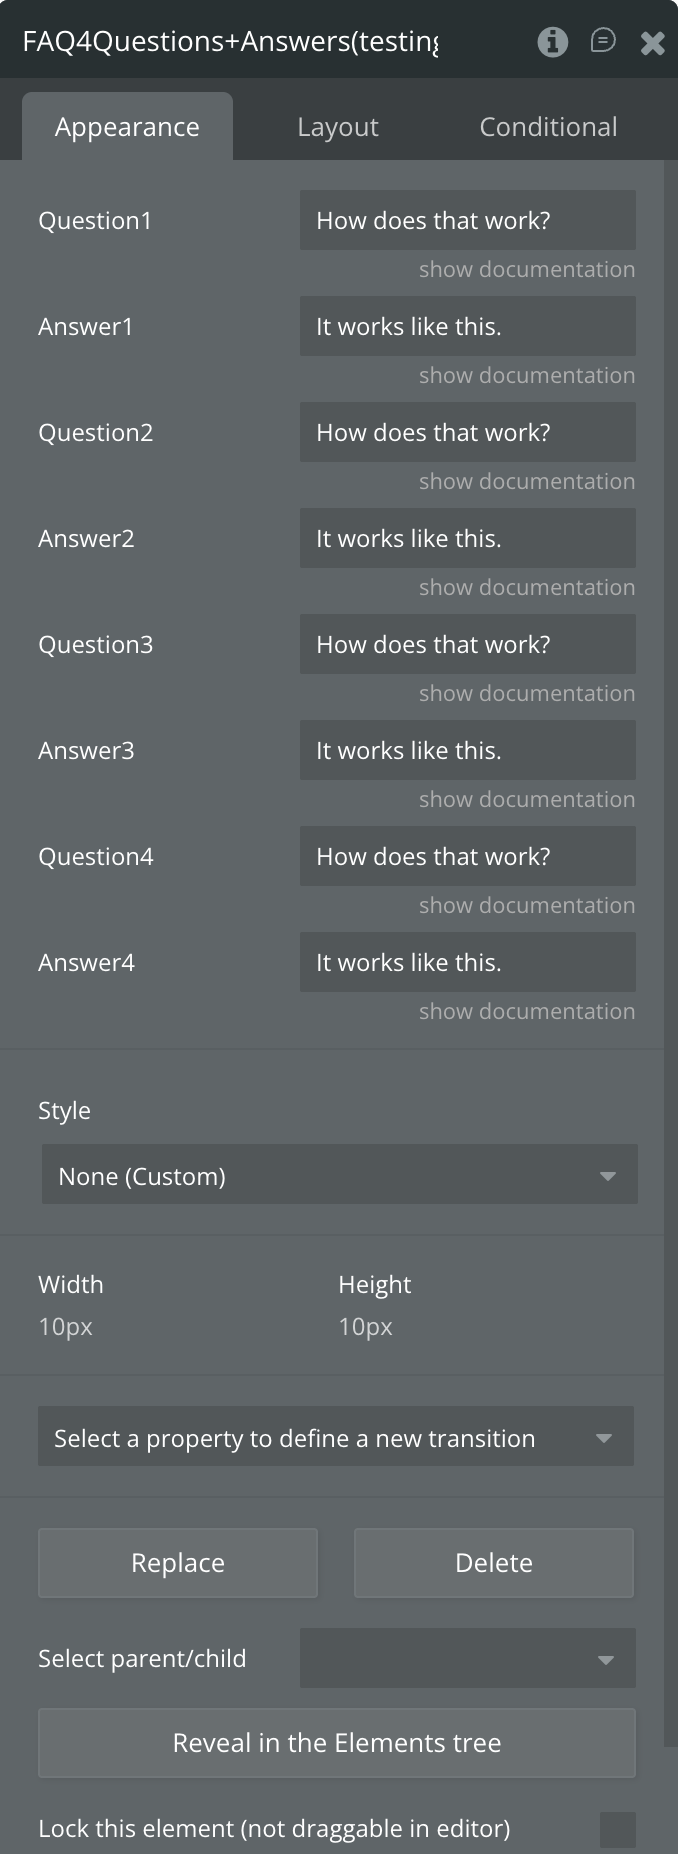Open the Conditional tab

point(548,127)
